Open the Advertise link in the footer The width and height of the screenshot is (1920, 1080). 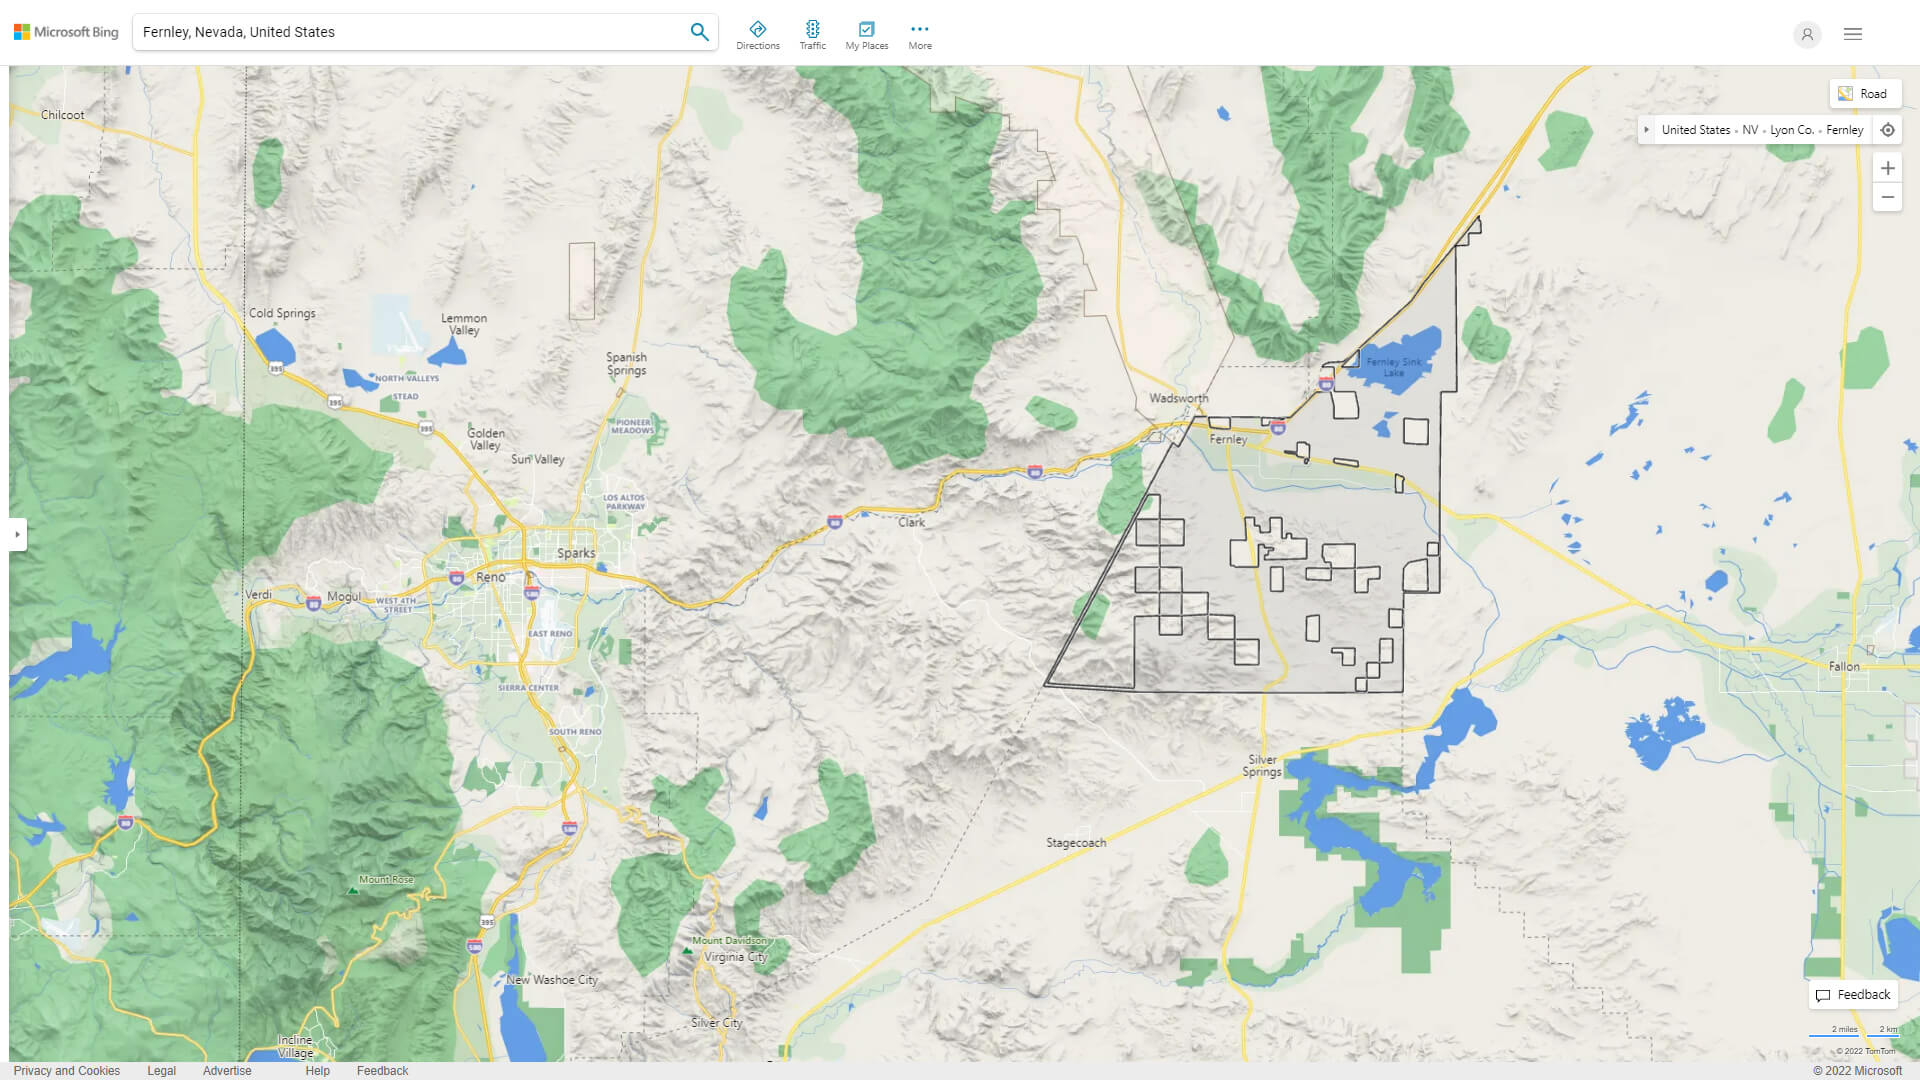pyautogui.click(x=227, y=1070)
